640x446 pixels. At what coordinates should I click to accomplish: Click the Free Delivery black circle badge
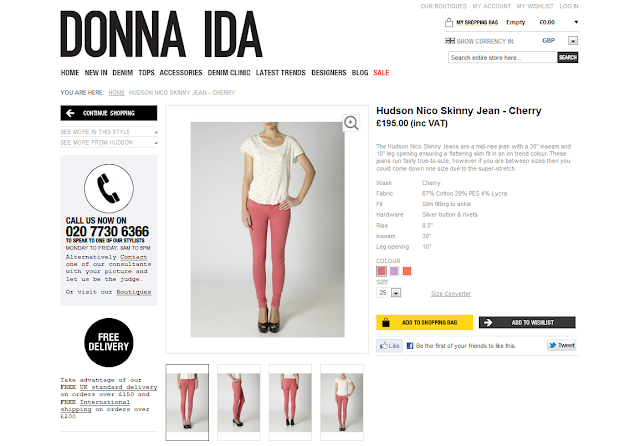[x=109, y=342]
